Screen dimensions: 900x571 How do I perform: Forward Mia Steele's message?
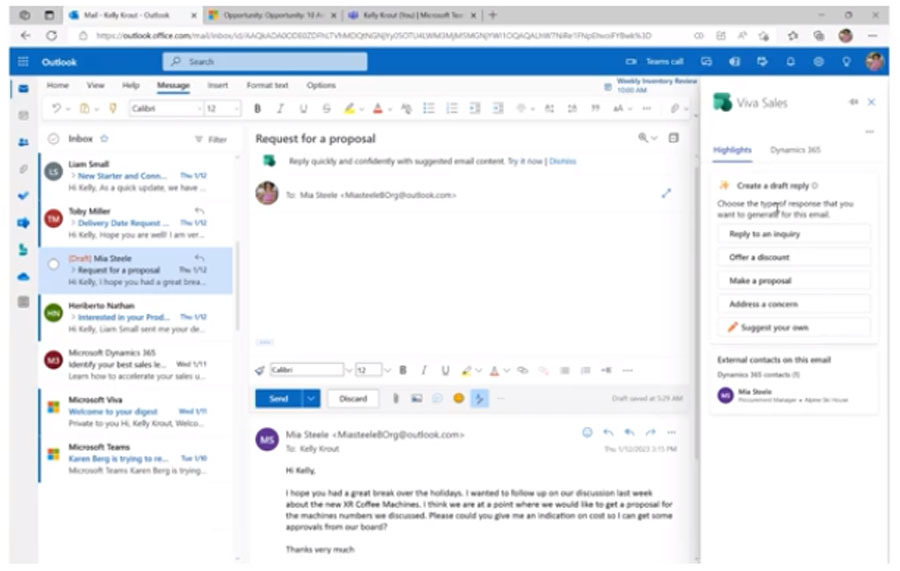(650, 432)
